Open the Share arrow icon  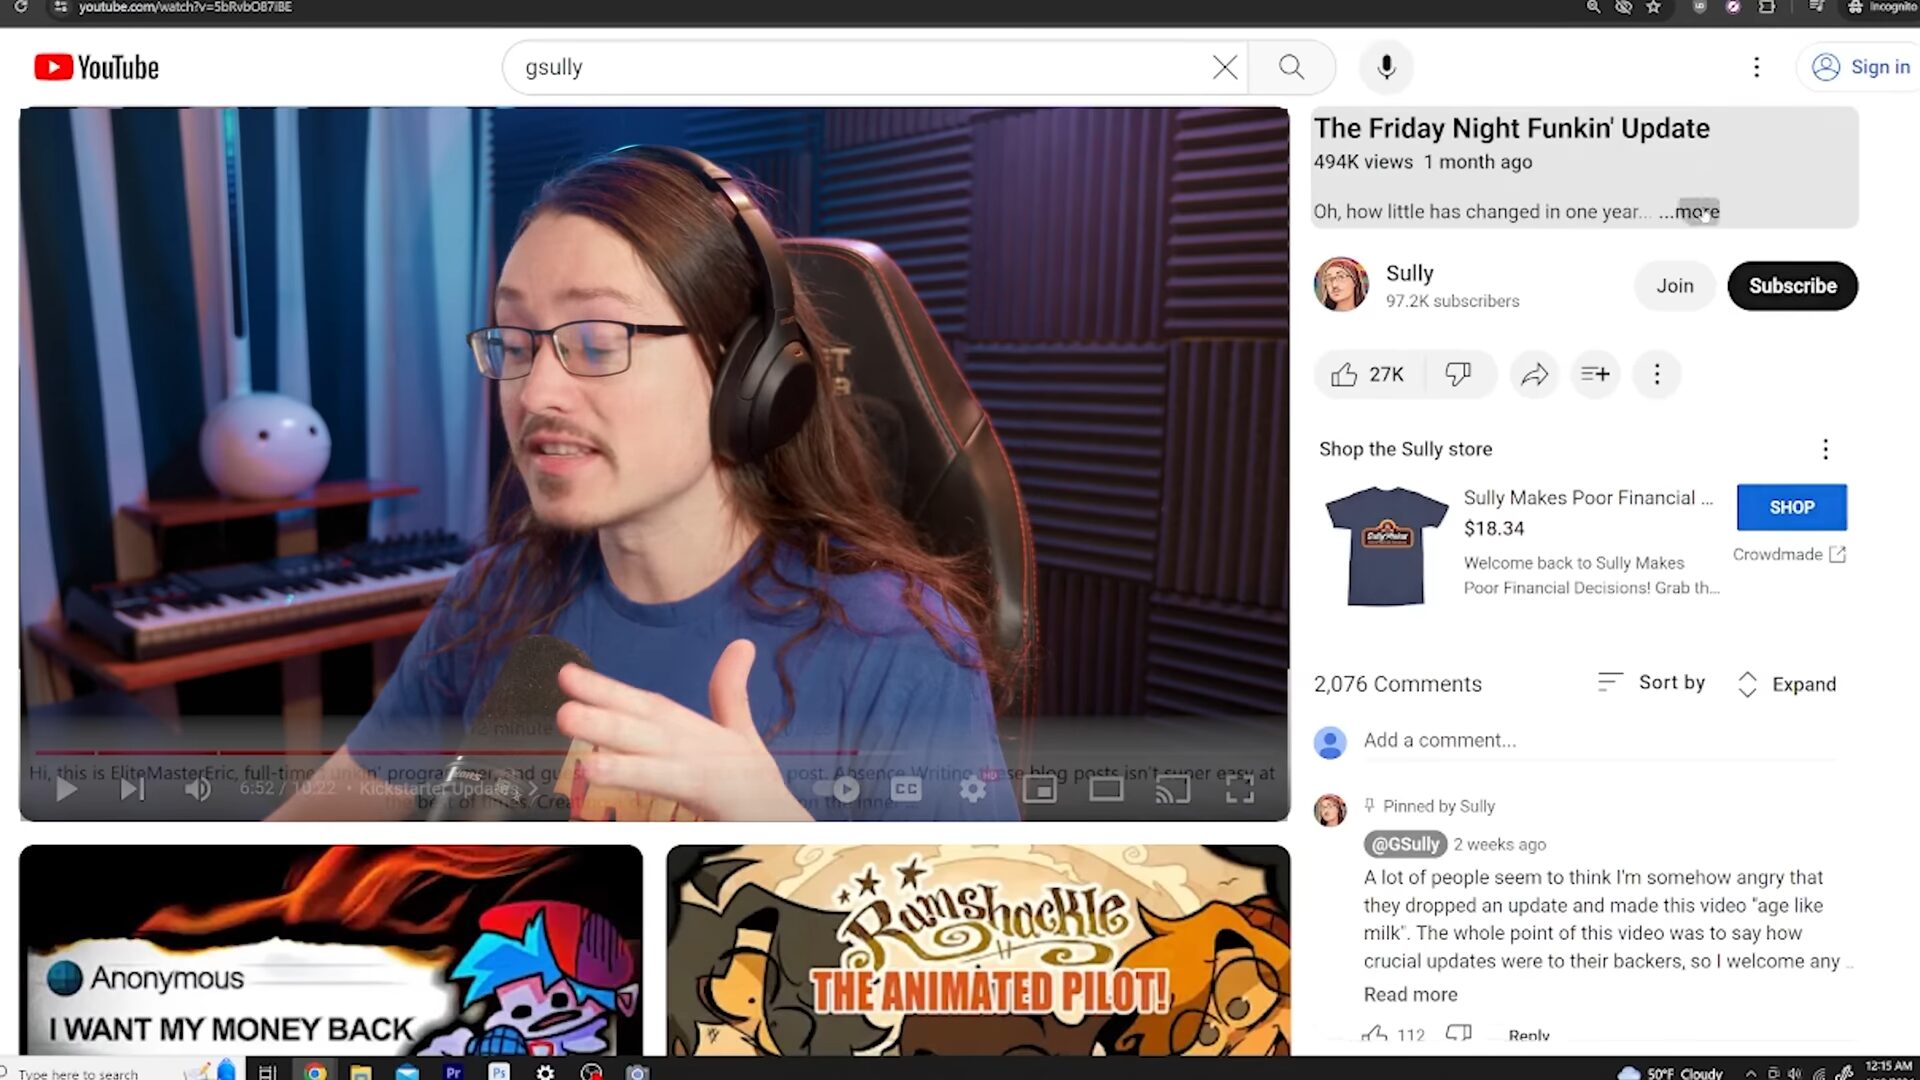(x=1534, y=374)
